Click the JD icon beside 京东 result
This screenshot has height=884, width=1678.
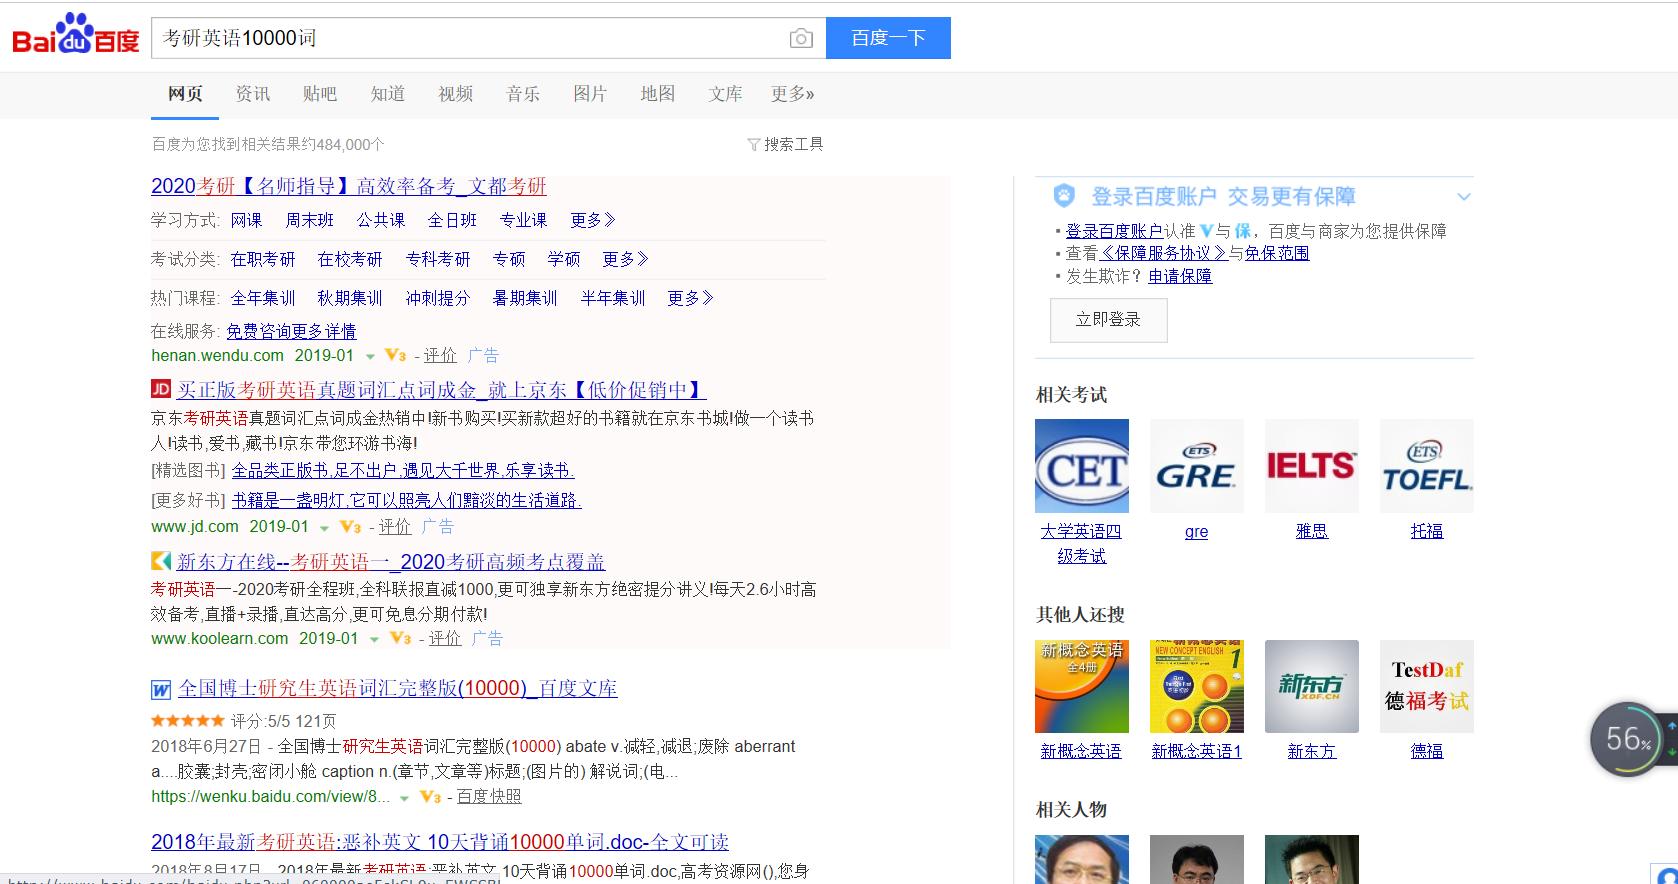click(x=161, y=389)
